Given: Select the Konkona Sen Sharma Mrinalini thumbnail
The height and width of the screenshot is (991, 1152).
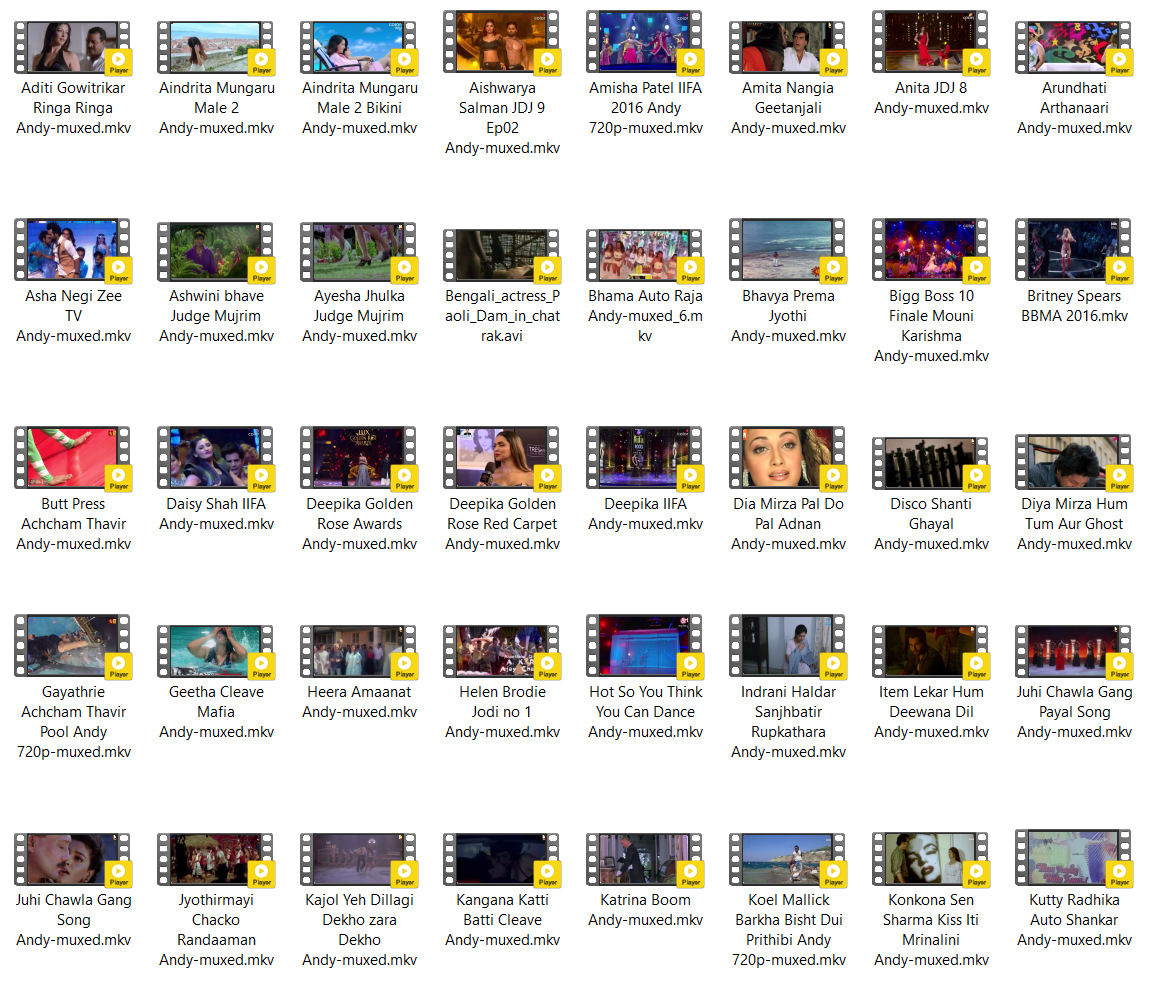Looking at the screenshot, I should point(931,860).
